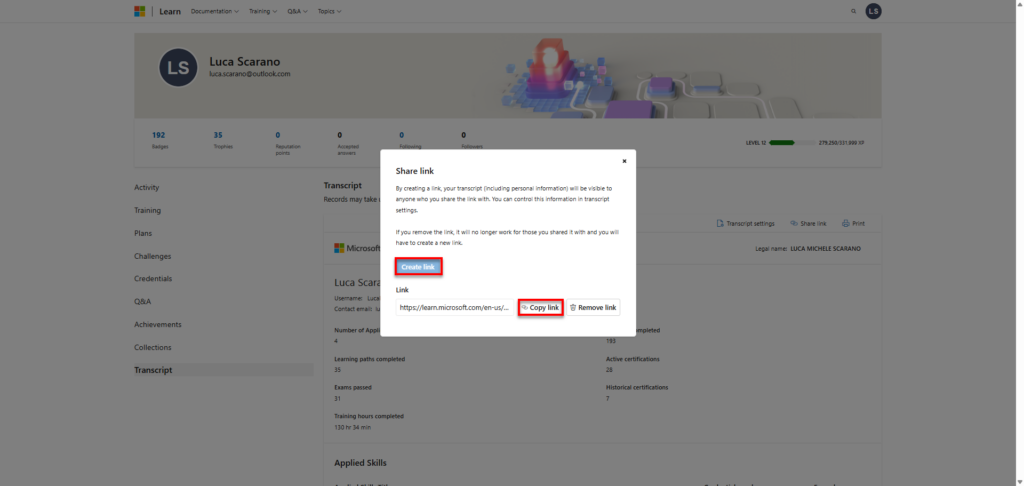Click the large LS profile picture

pyautogui.click(x=178, y=67)
